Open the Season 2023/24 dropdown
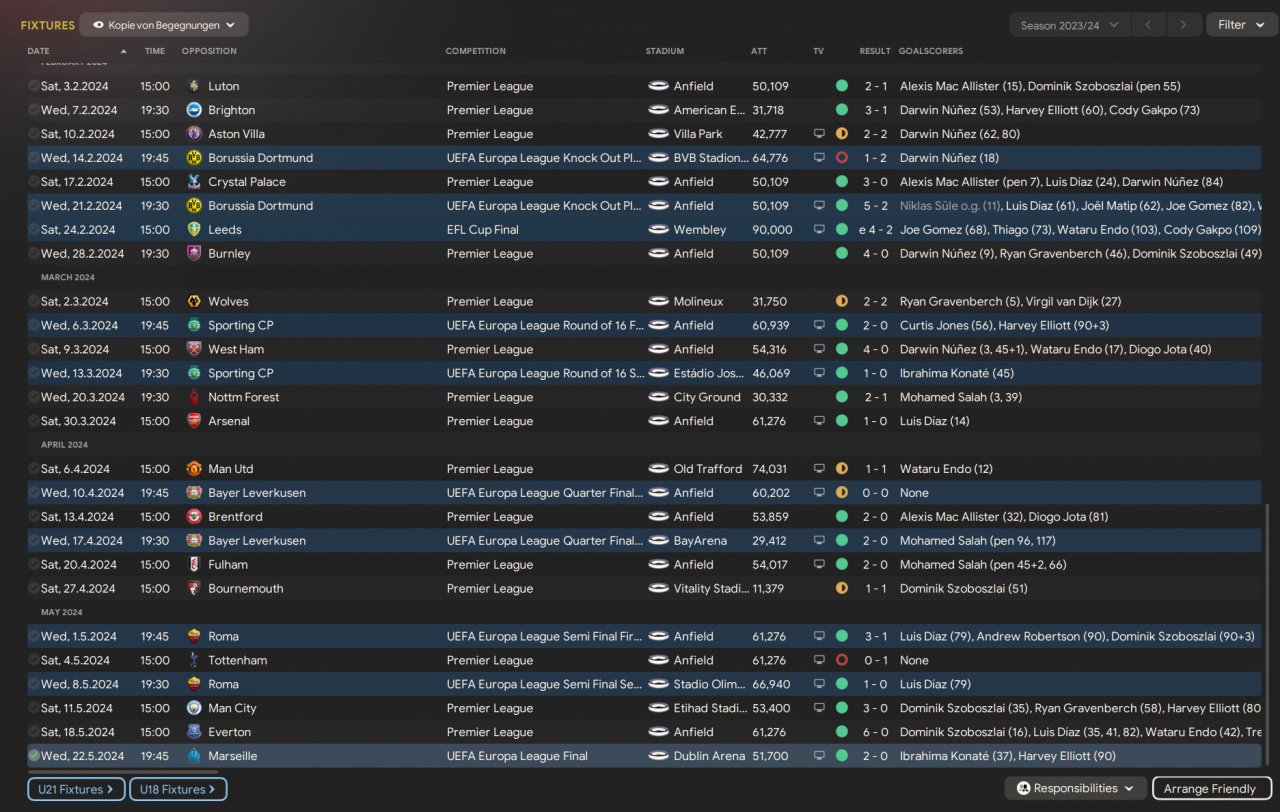 (1070, 25)
